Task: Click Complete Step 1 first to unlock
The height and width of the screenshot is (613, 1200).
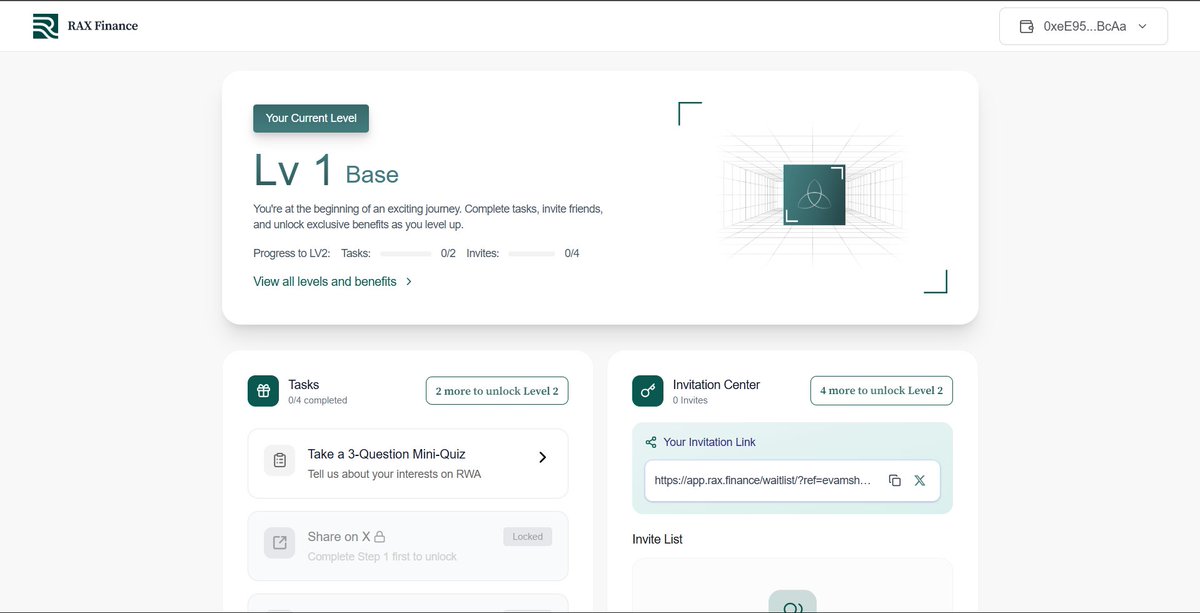Action: tap(382, 556)
